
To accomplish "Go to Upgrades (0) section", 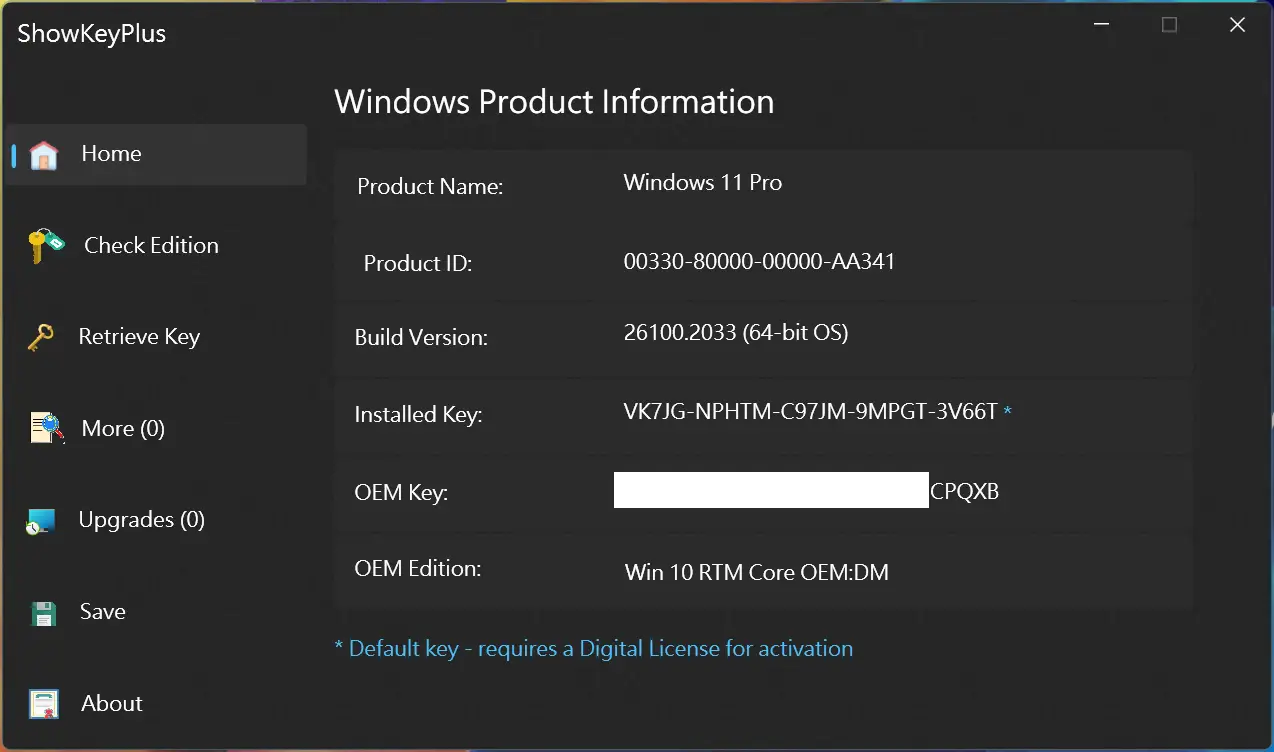I will [x=142, y=520].
